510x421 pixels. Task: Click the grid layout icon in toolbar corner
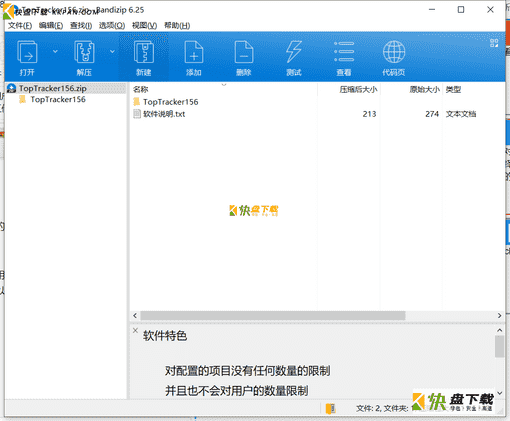tap(494, 43)
